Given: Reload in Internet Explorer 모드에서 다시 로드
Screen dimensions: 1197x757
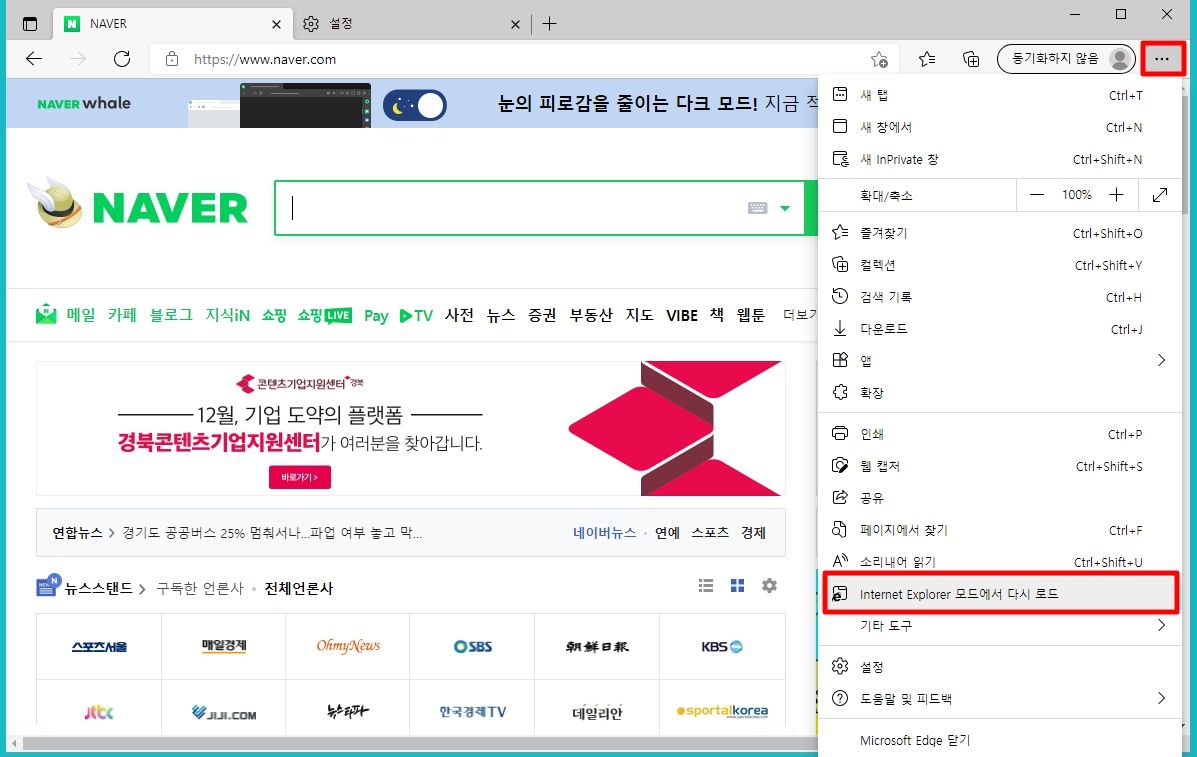Looking at the screenshot, I should point(1000,594).
